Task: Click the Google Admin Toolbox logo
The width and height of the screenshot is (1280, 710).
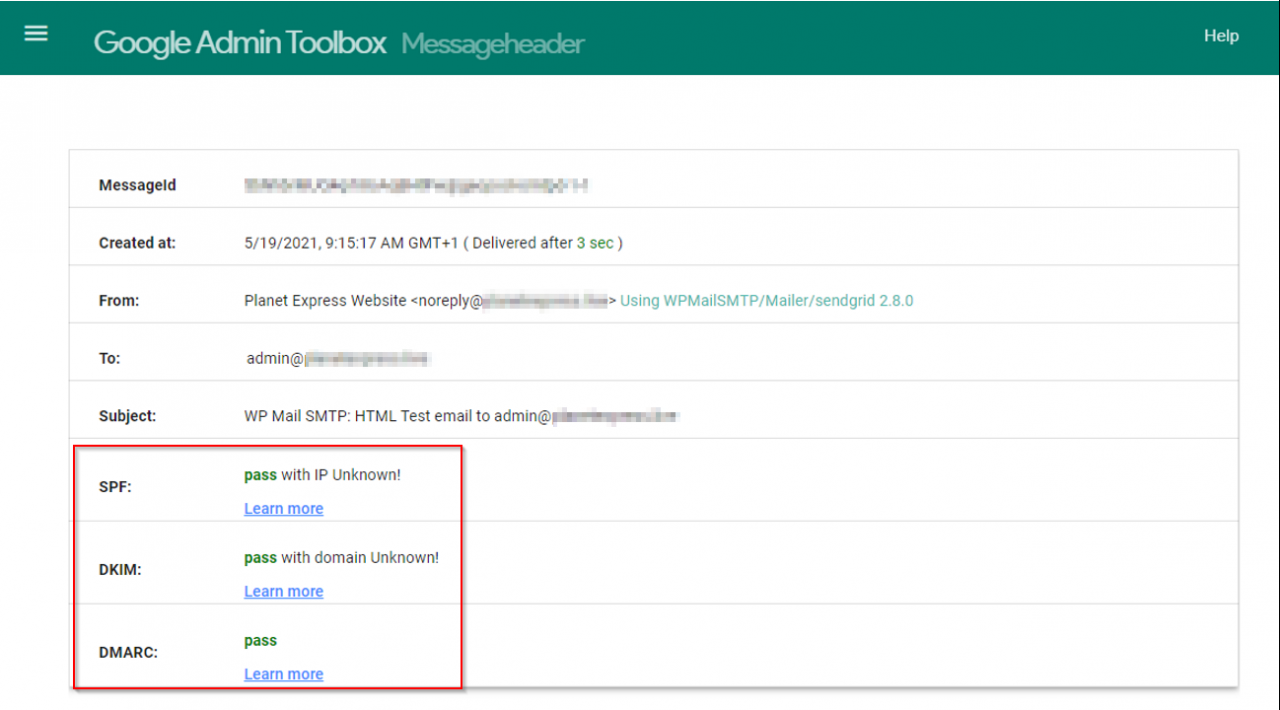Action: click(240, 43)
